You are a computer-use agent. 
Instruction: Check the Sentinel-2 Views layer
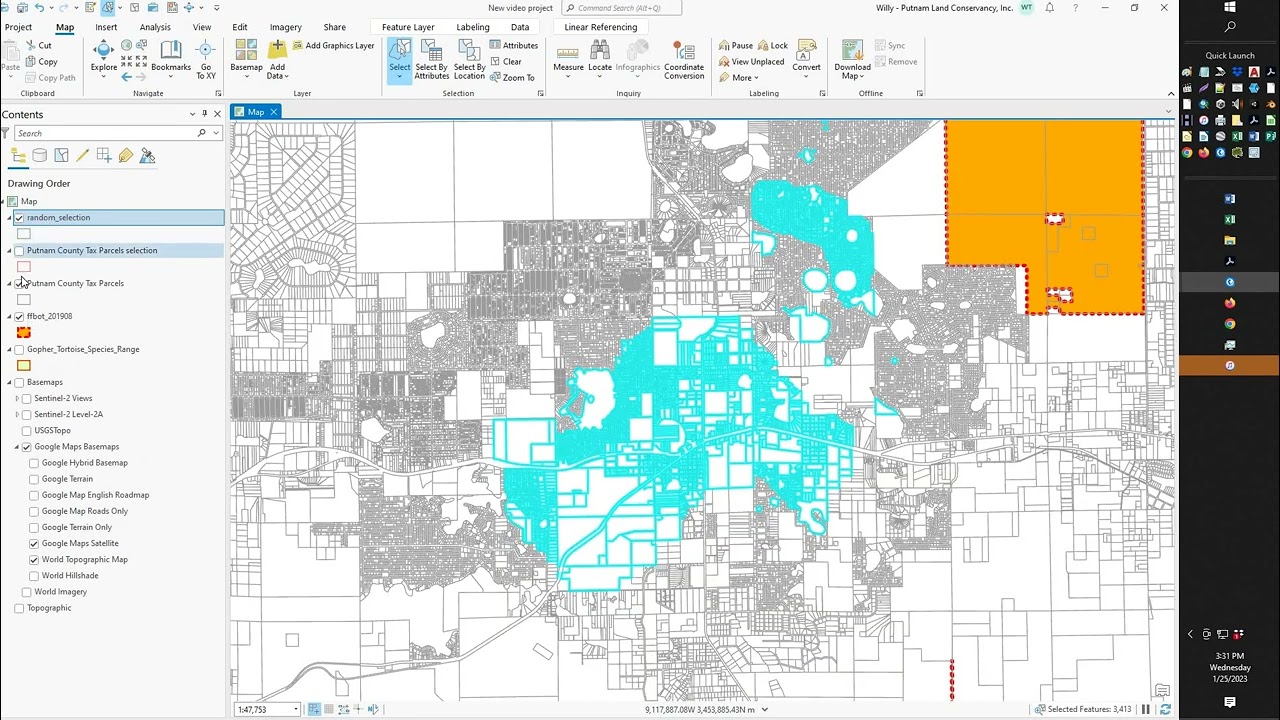pos(27,398)
